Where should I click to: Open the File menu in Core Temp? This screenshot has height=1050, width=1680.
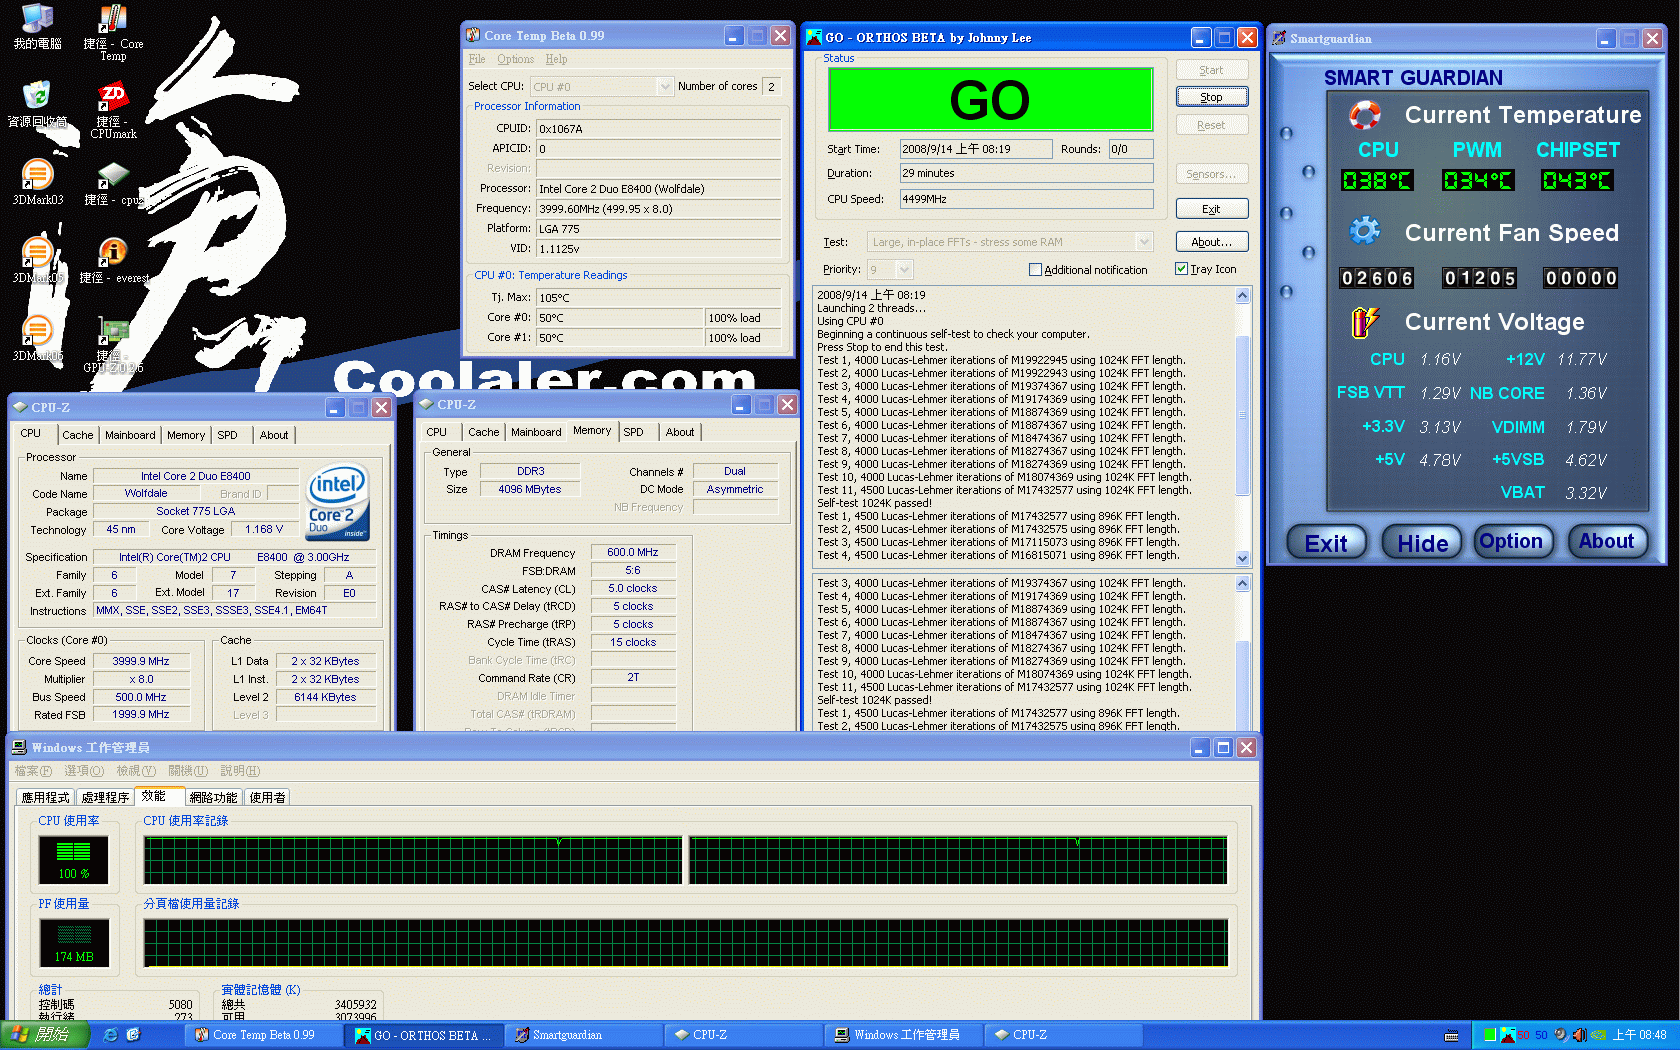tap(477, 59)
